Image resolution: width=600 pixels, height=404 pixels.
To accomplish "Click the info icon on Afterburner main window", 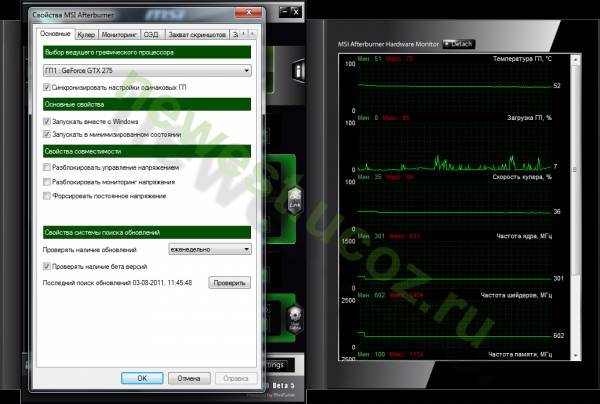I will pos(298,70).
